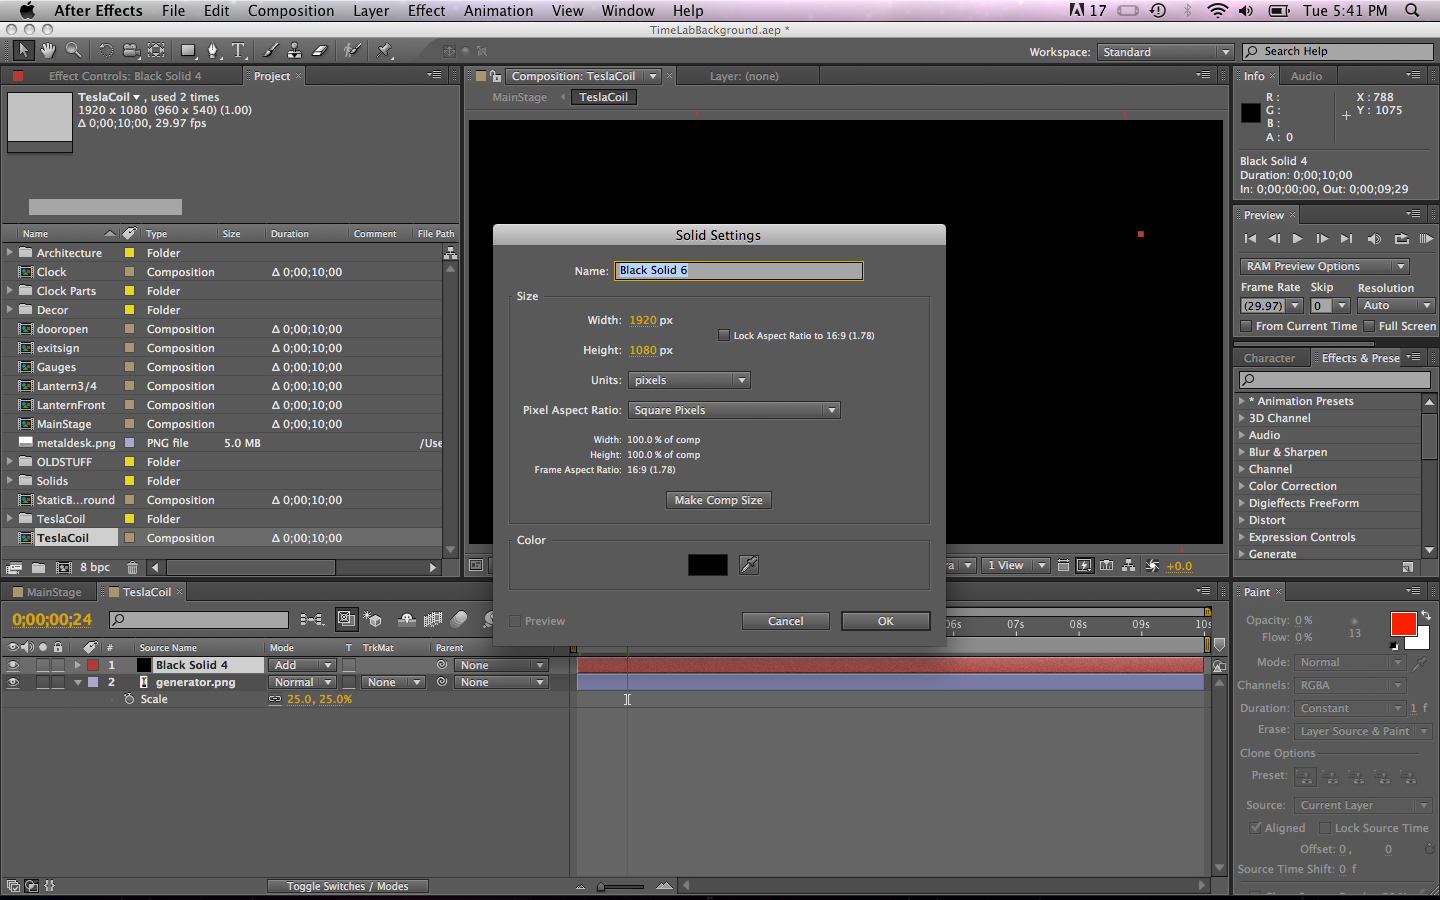Open the Workspace Standard dropdown
The image size is (1440, 900).
pyautogui.click(x=1165, y=52)
